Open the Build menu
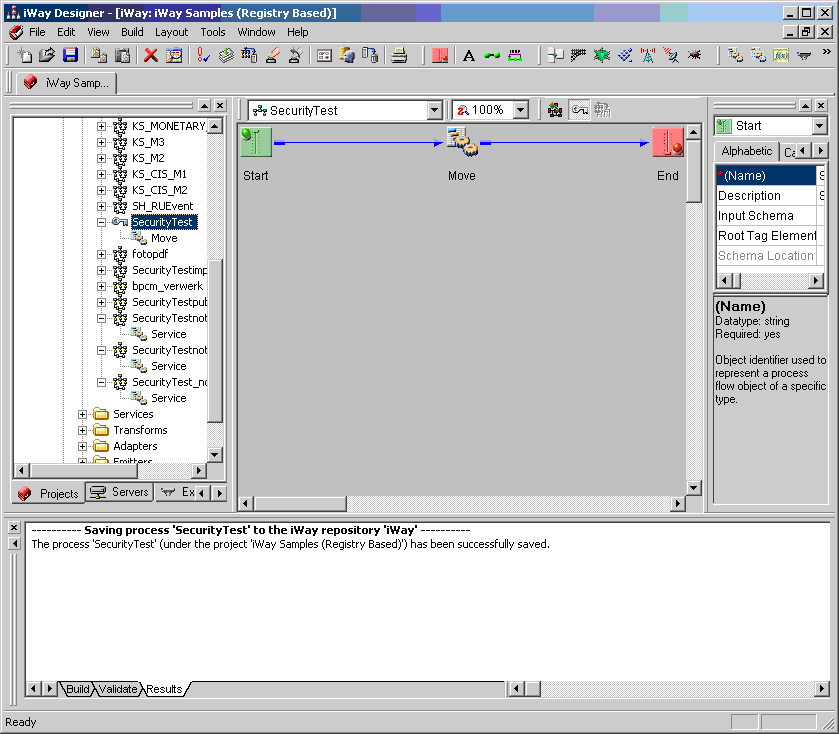This screenshot has width=839, height=734. [132, 32]
